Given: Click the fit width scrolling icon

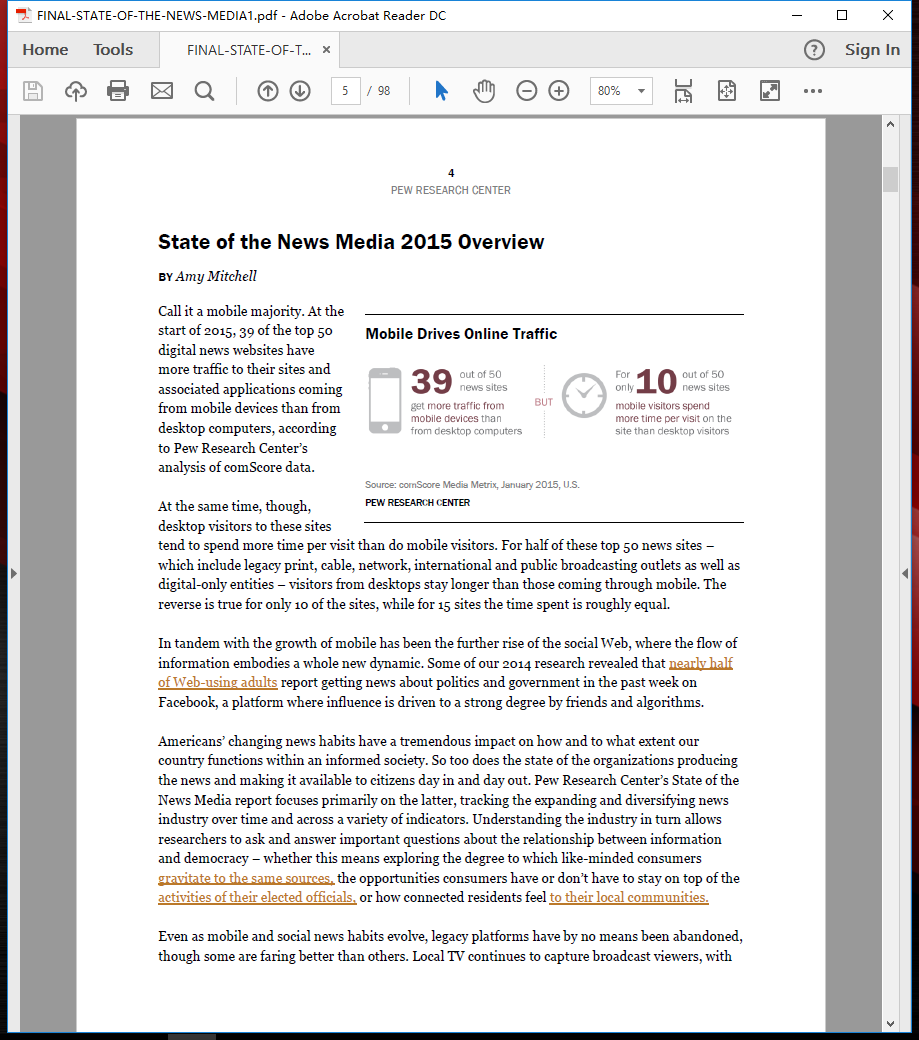Looking at the screenshot, I should tap(683, 91).
